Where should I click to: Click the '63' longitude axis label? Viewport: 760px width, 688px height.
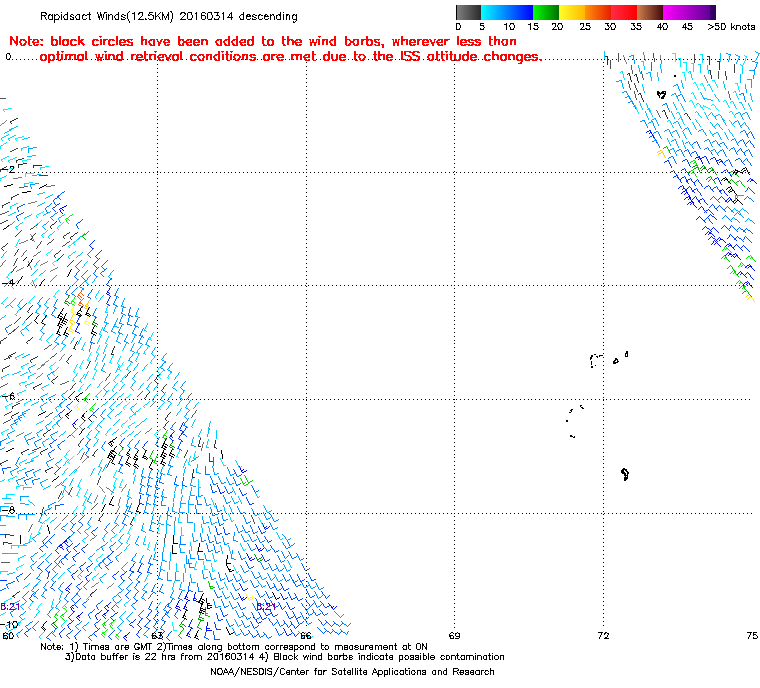[x=157, y=636]
